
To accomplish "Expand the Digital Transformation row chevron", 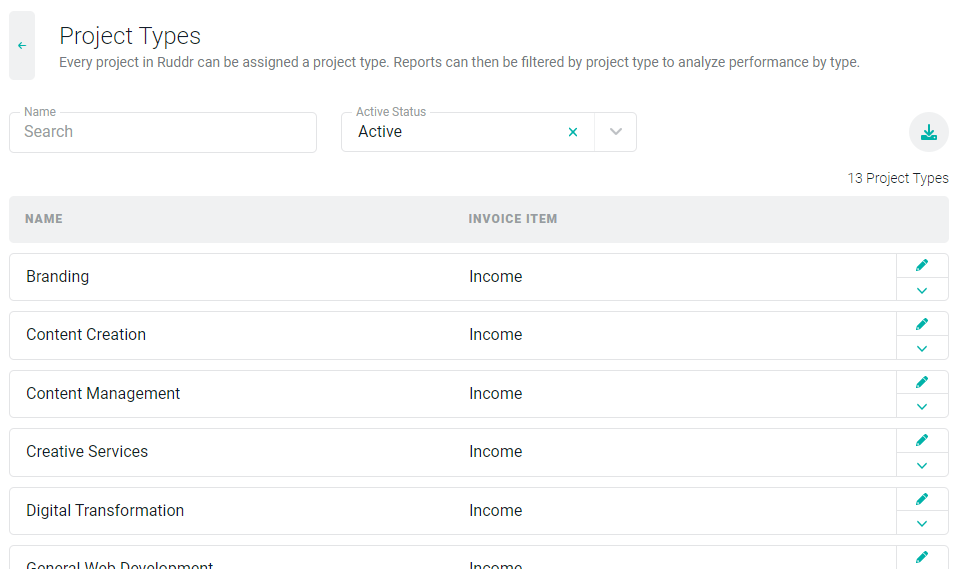I will tap(922, 523).
